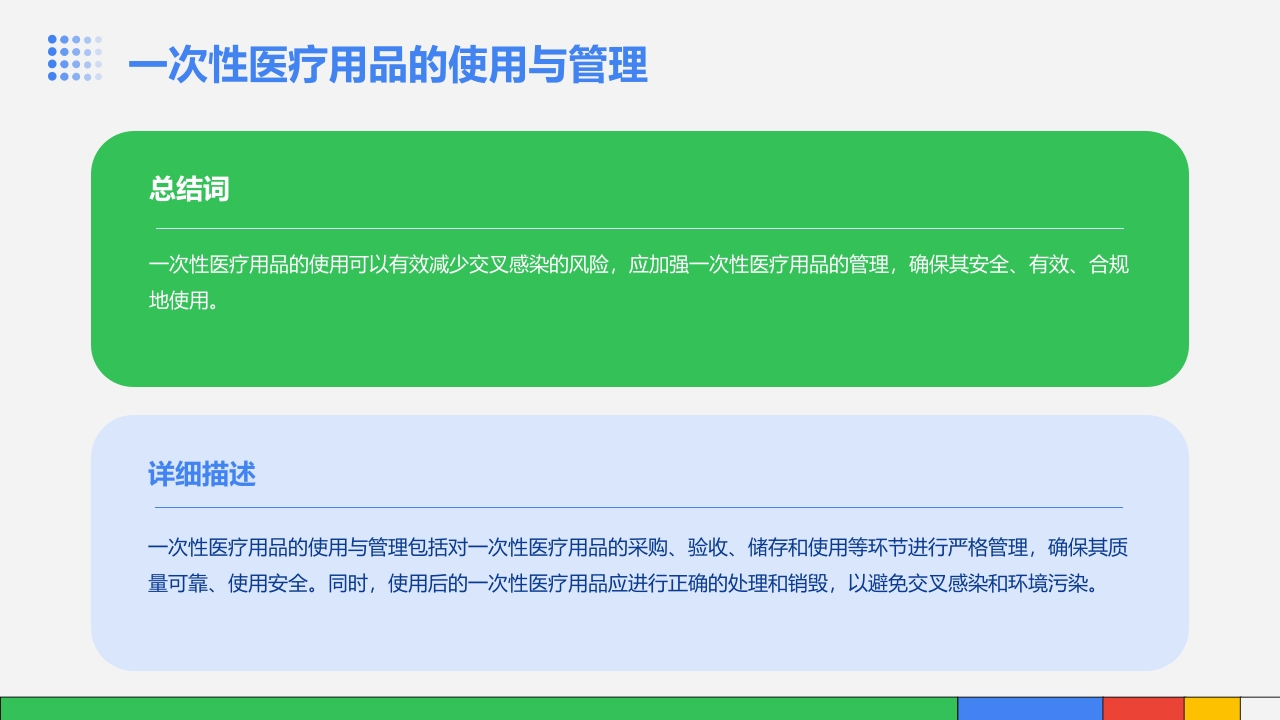
Task: Select the green summary card
Action: (x=640, y=258)
